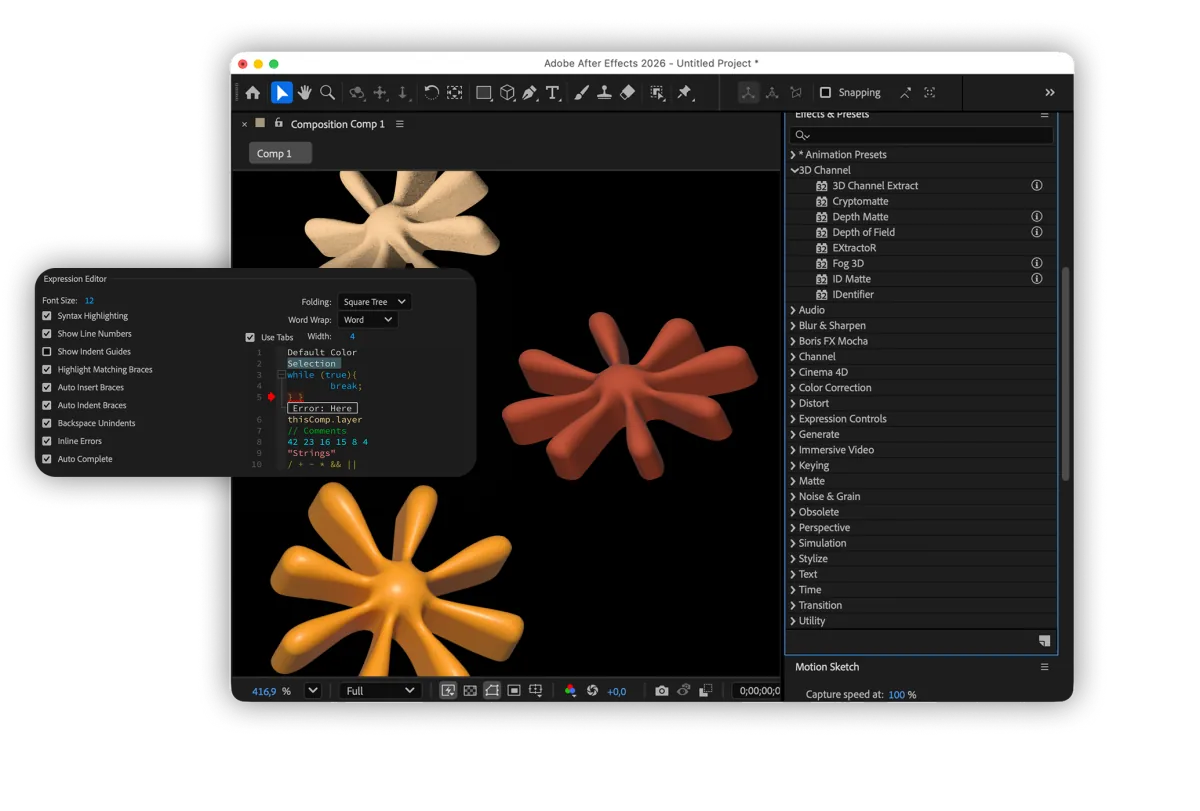This screenshot has height=811, width=1200.
Task: Select the Brush tool
Action: [582, 93]
